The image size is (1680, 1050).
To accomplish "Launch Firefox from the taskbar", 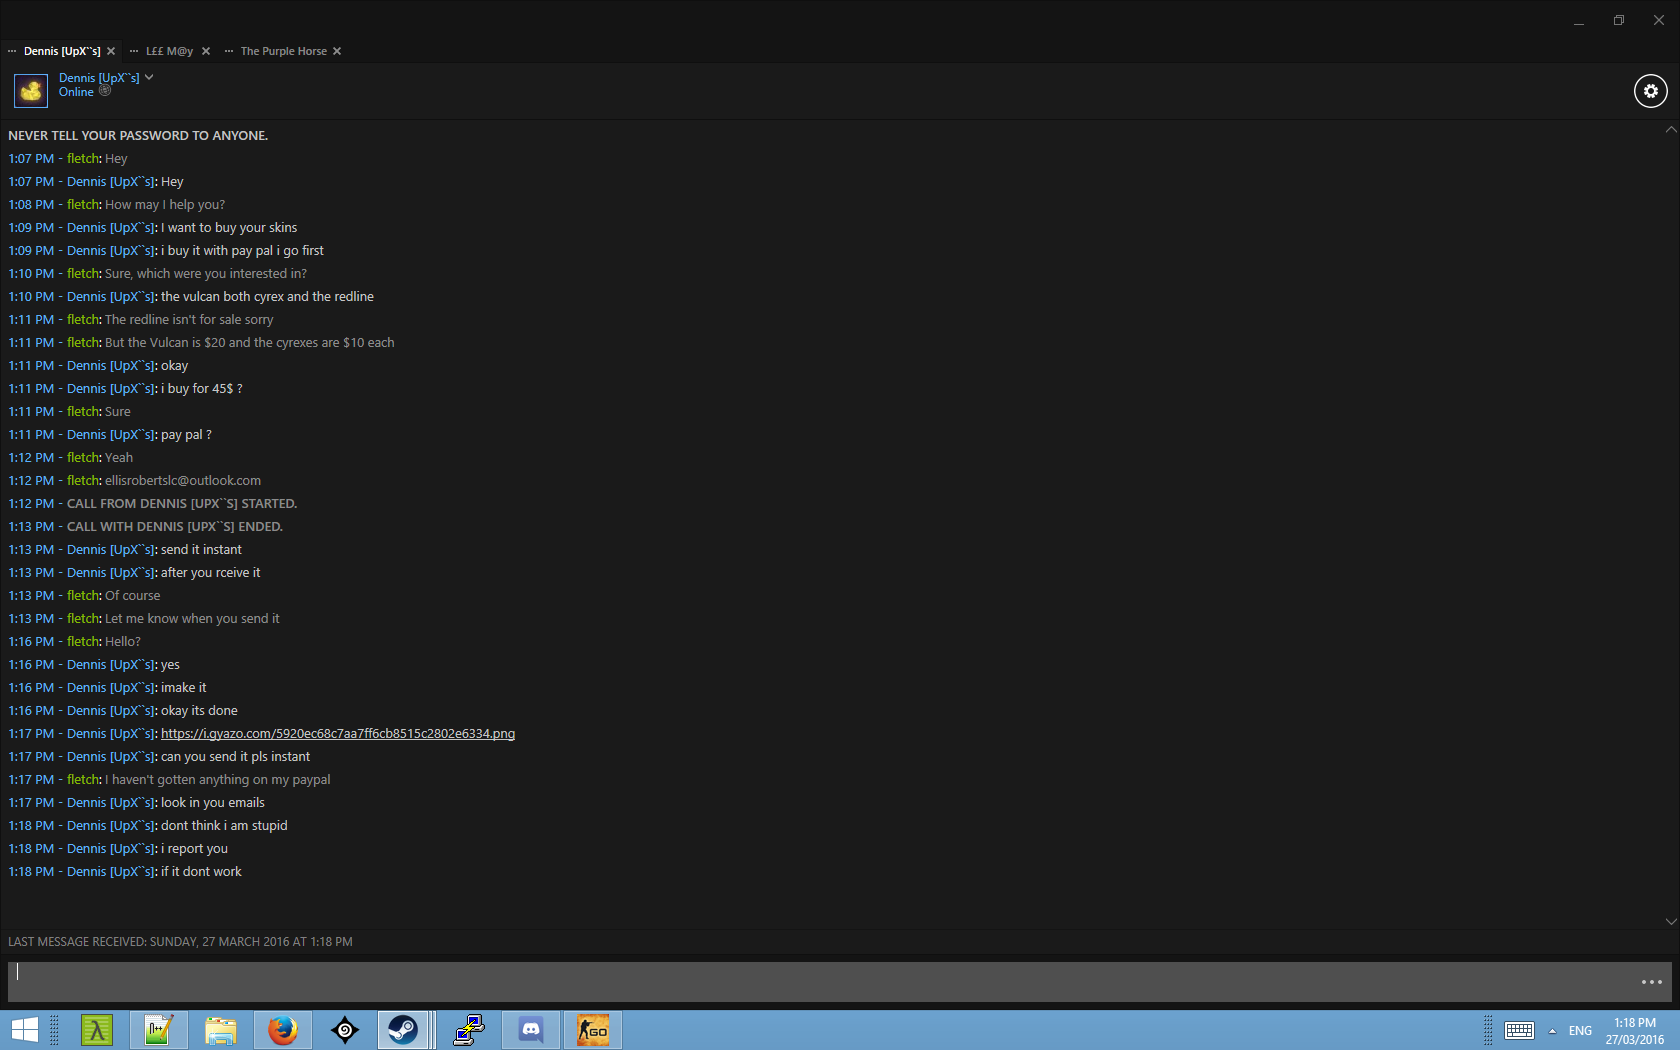I will tap(283, 1030).
